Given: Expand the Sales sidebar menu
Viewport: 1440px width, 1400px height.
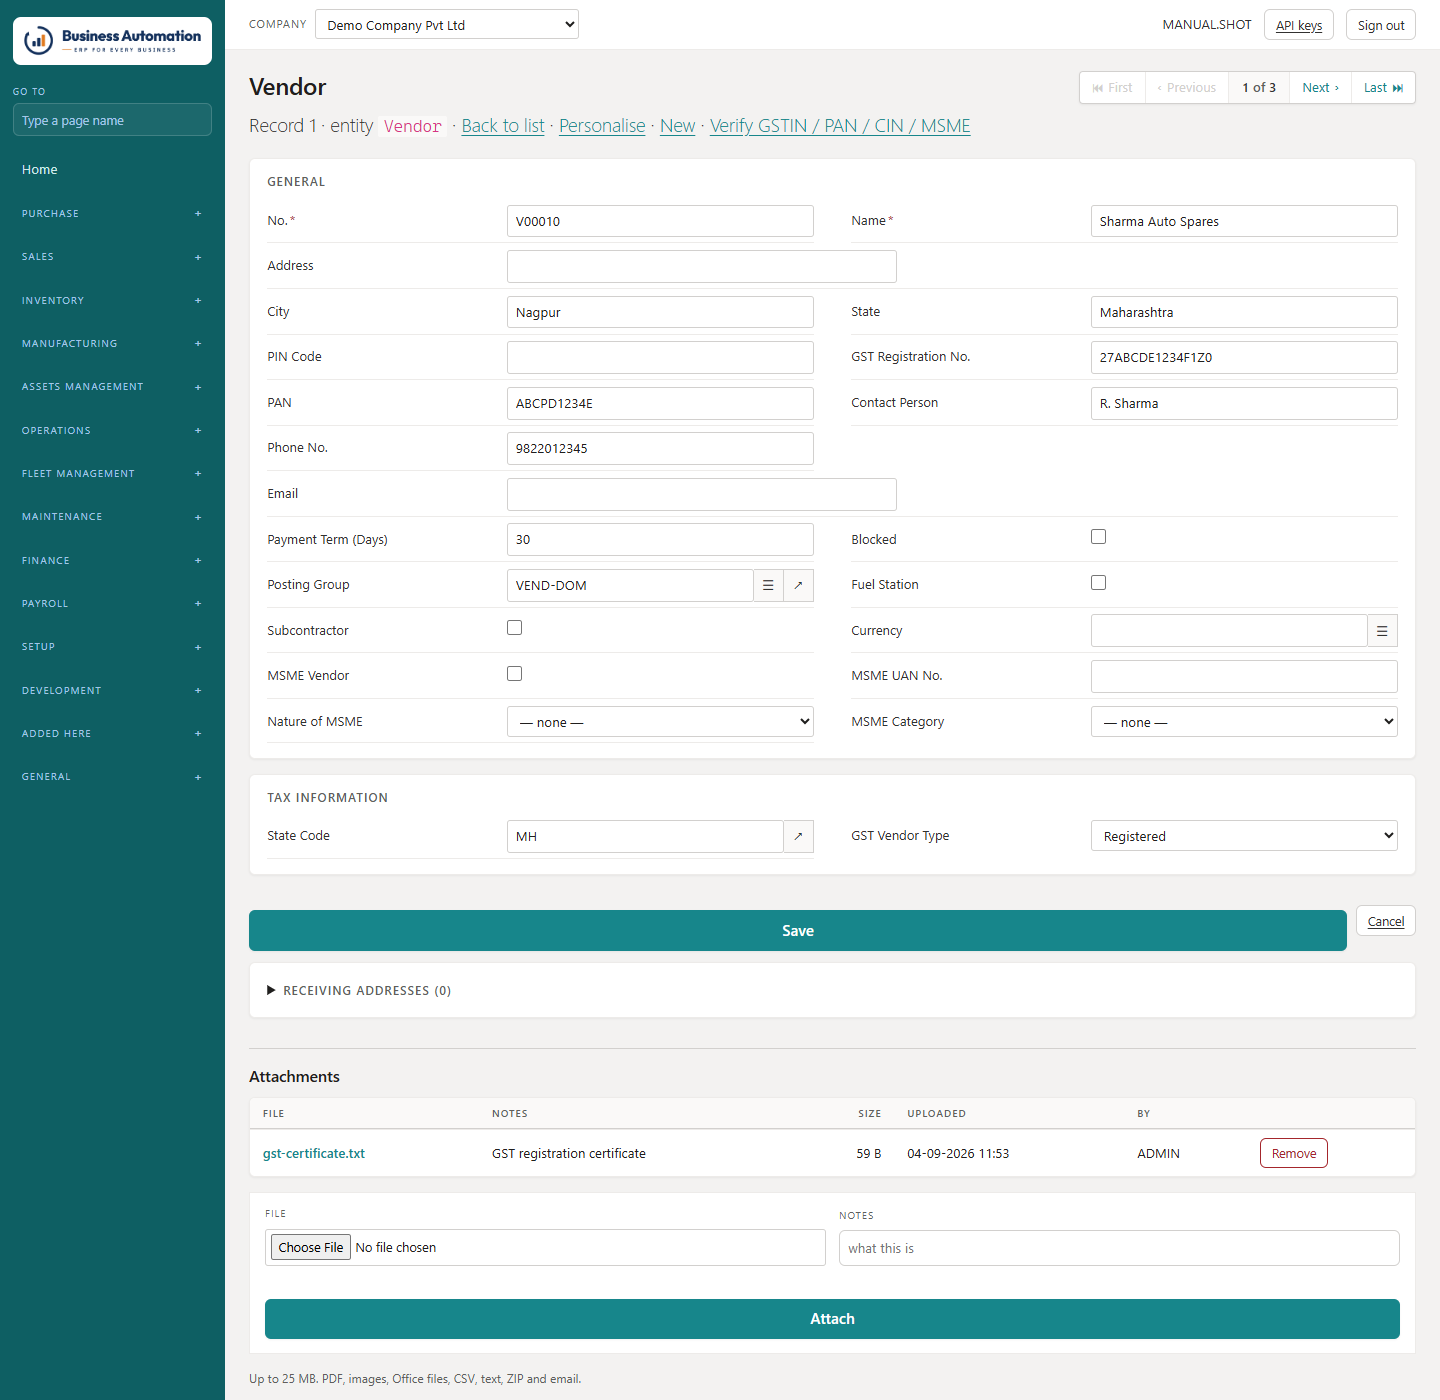Looking at the screenshot, I should coord(112,257).
